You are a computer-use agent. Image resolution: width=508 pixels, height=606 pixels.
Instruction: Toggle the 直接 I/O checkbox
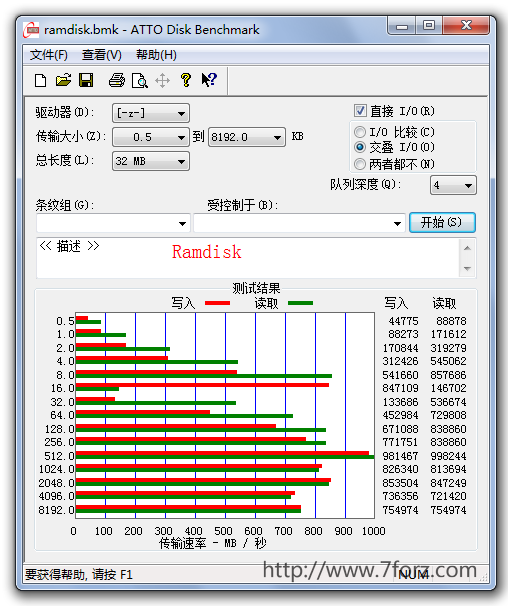(x=360, y=111)
